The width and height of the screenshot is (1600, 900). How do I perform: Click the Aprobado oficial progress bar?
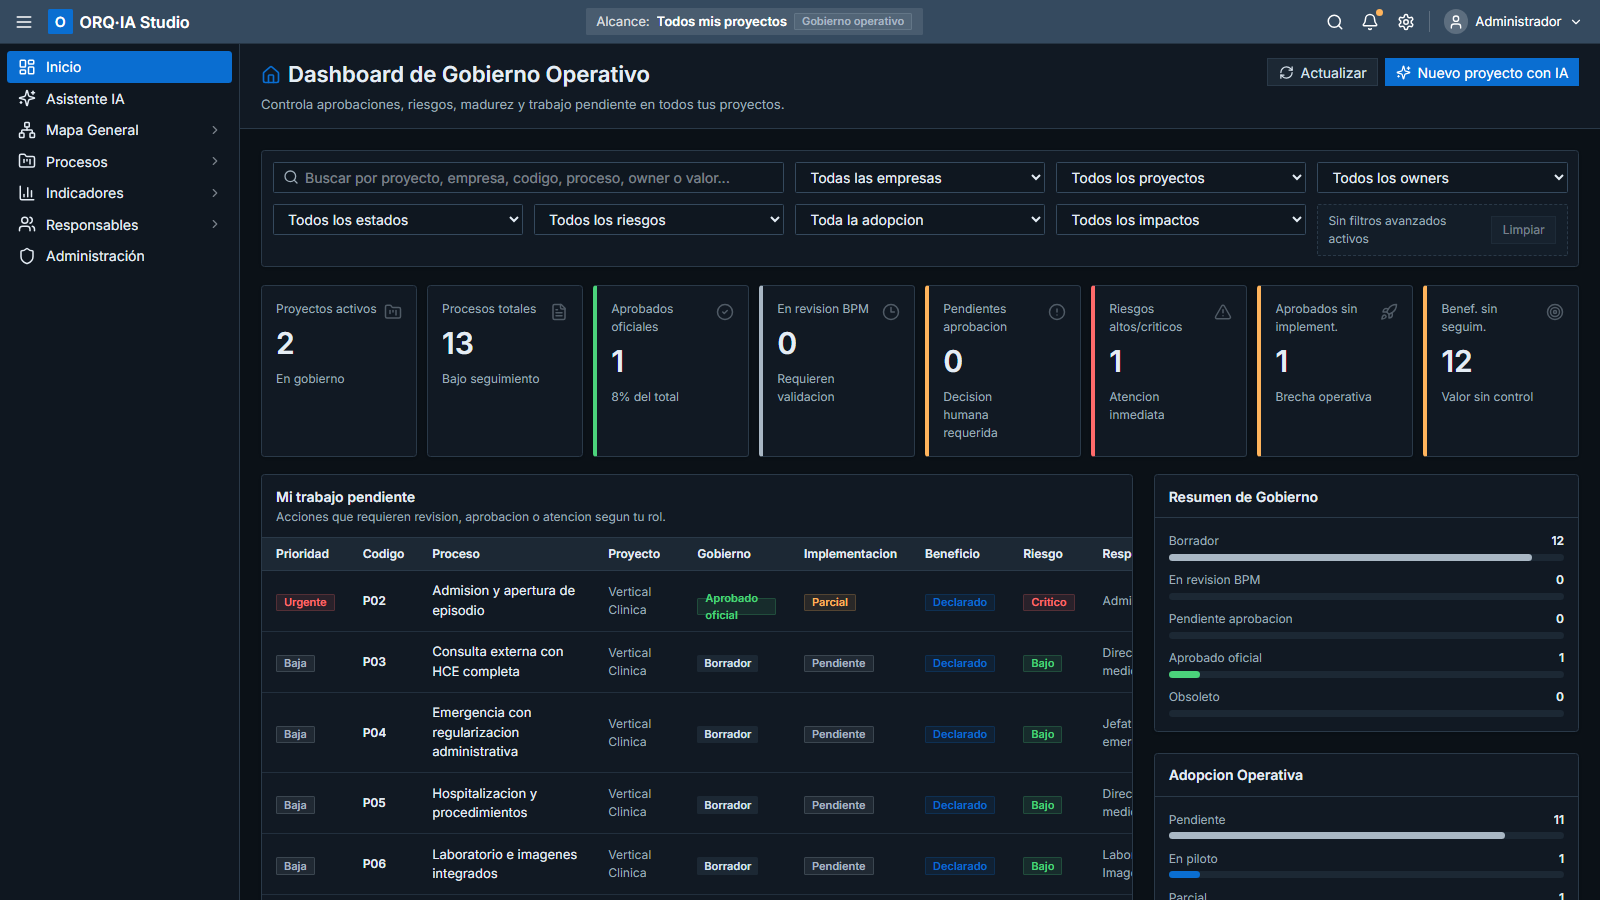click(x=1366, y=675)
